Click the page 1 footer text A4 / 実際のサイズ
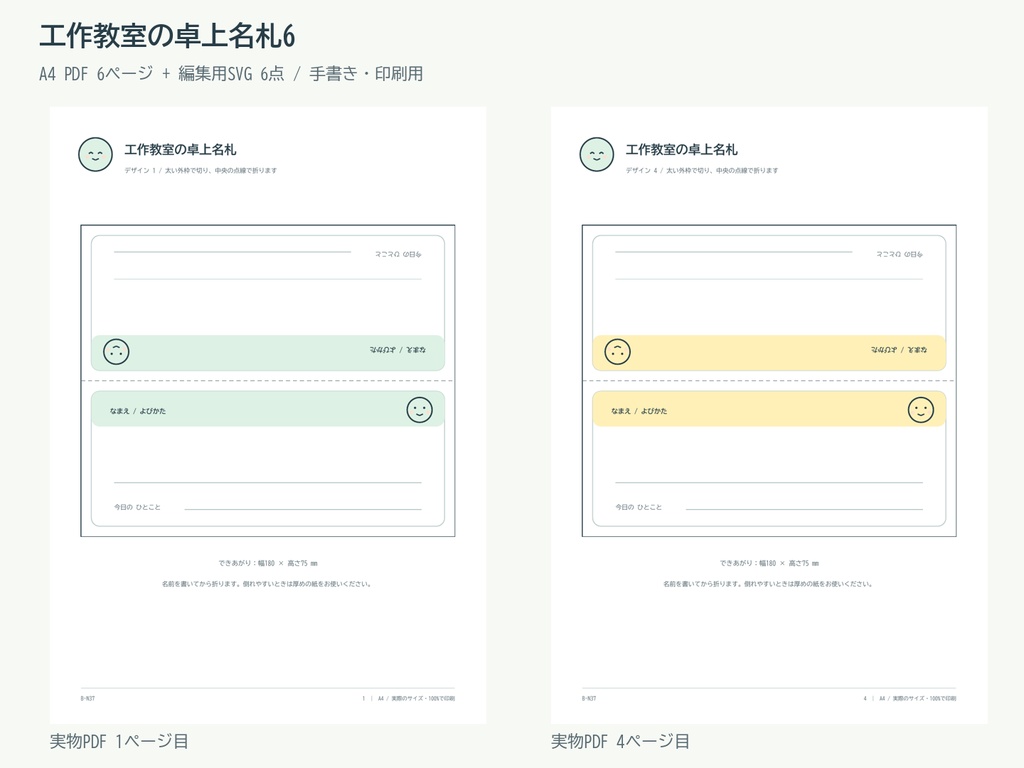 pos(416,698)
